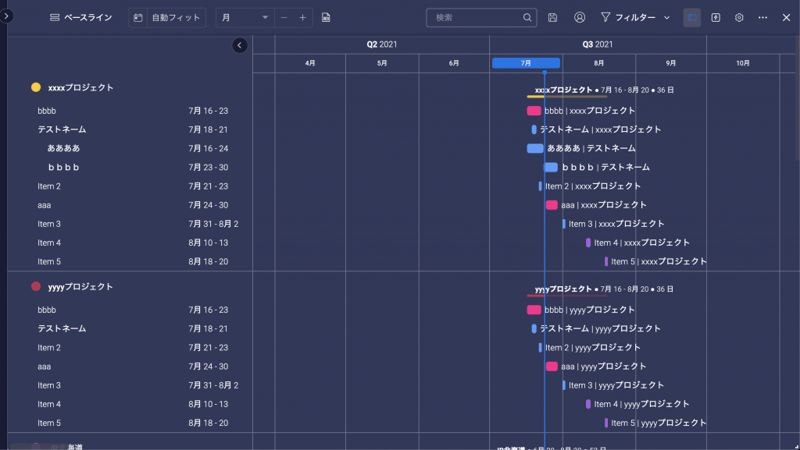The width and height of the screenshot is (800, 450).
Task: Click the download icon in toolbar
Action: tap(716, 18)
